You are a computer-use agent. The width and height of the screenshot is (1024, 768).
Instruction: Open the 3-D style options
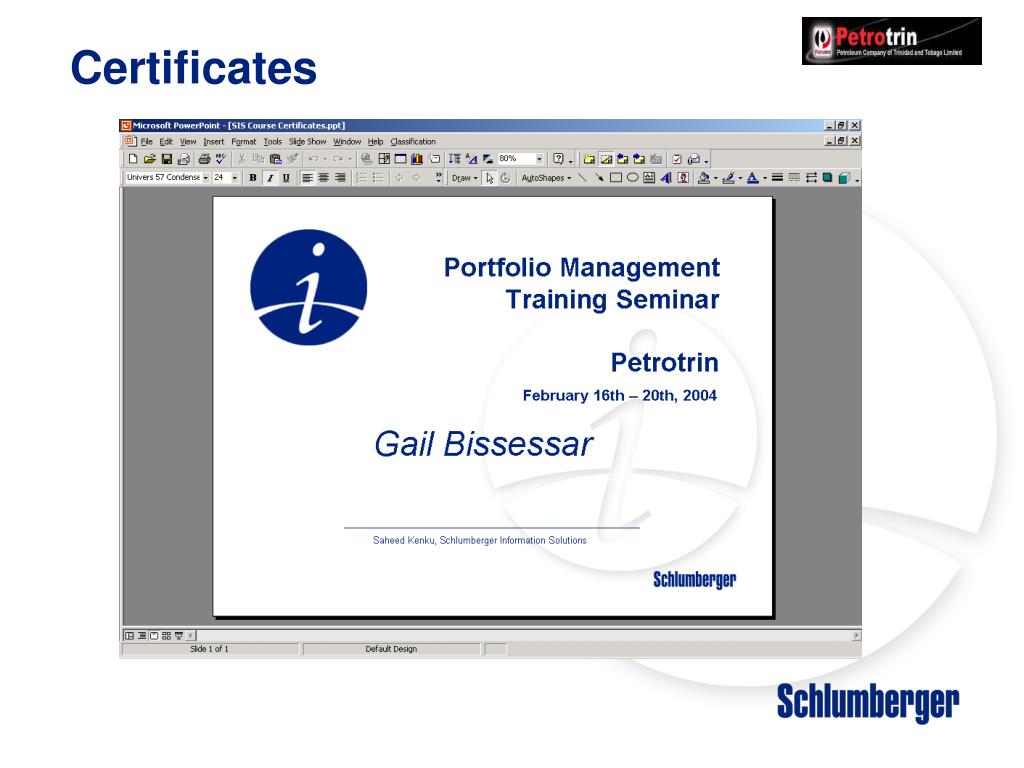[x=844, y=178]
